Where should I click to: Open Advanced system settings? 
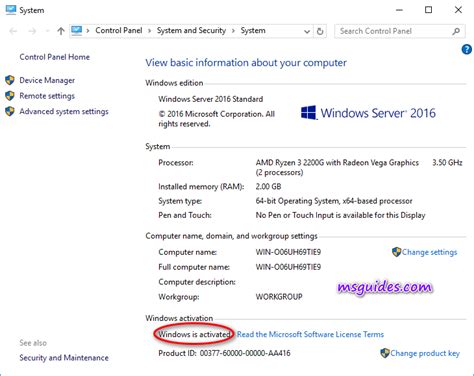(x=64, y=111)
